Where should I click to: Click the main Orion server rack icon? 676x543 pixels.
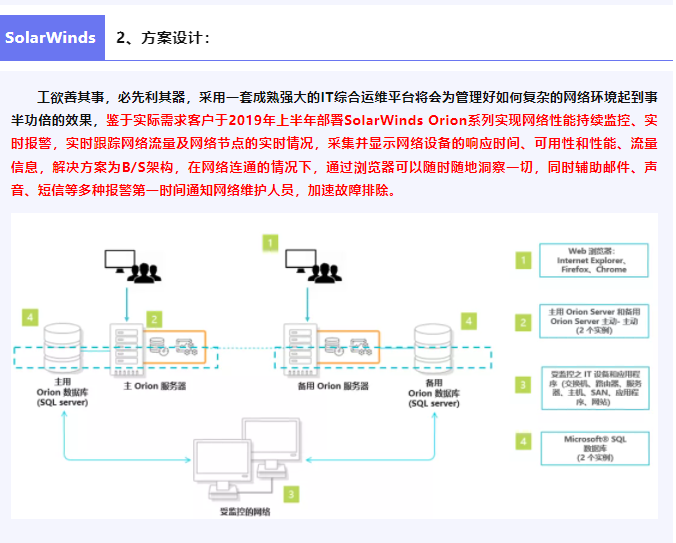tap(126, 350)
